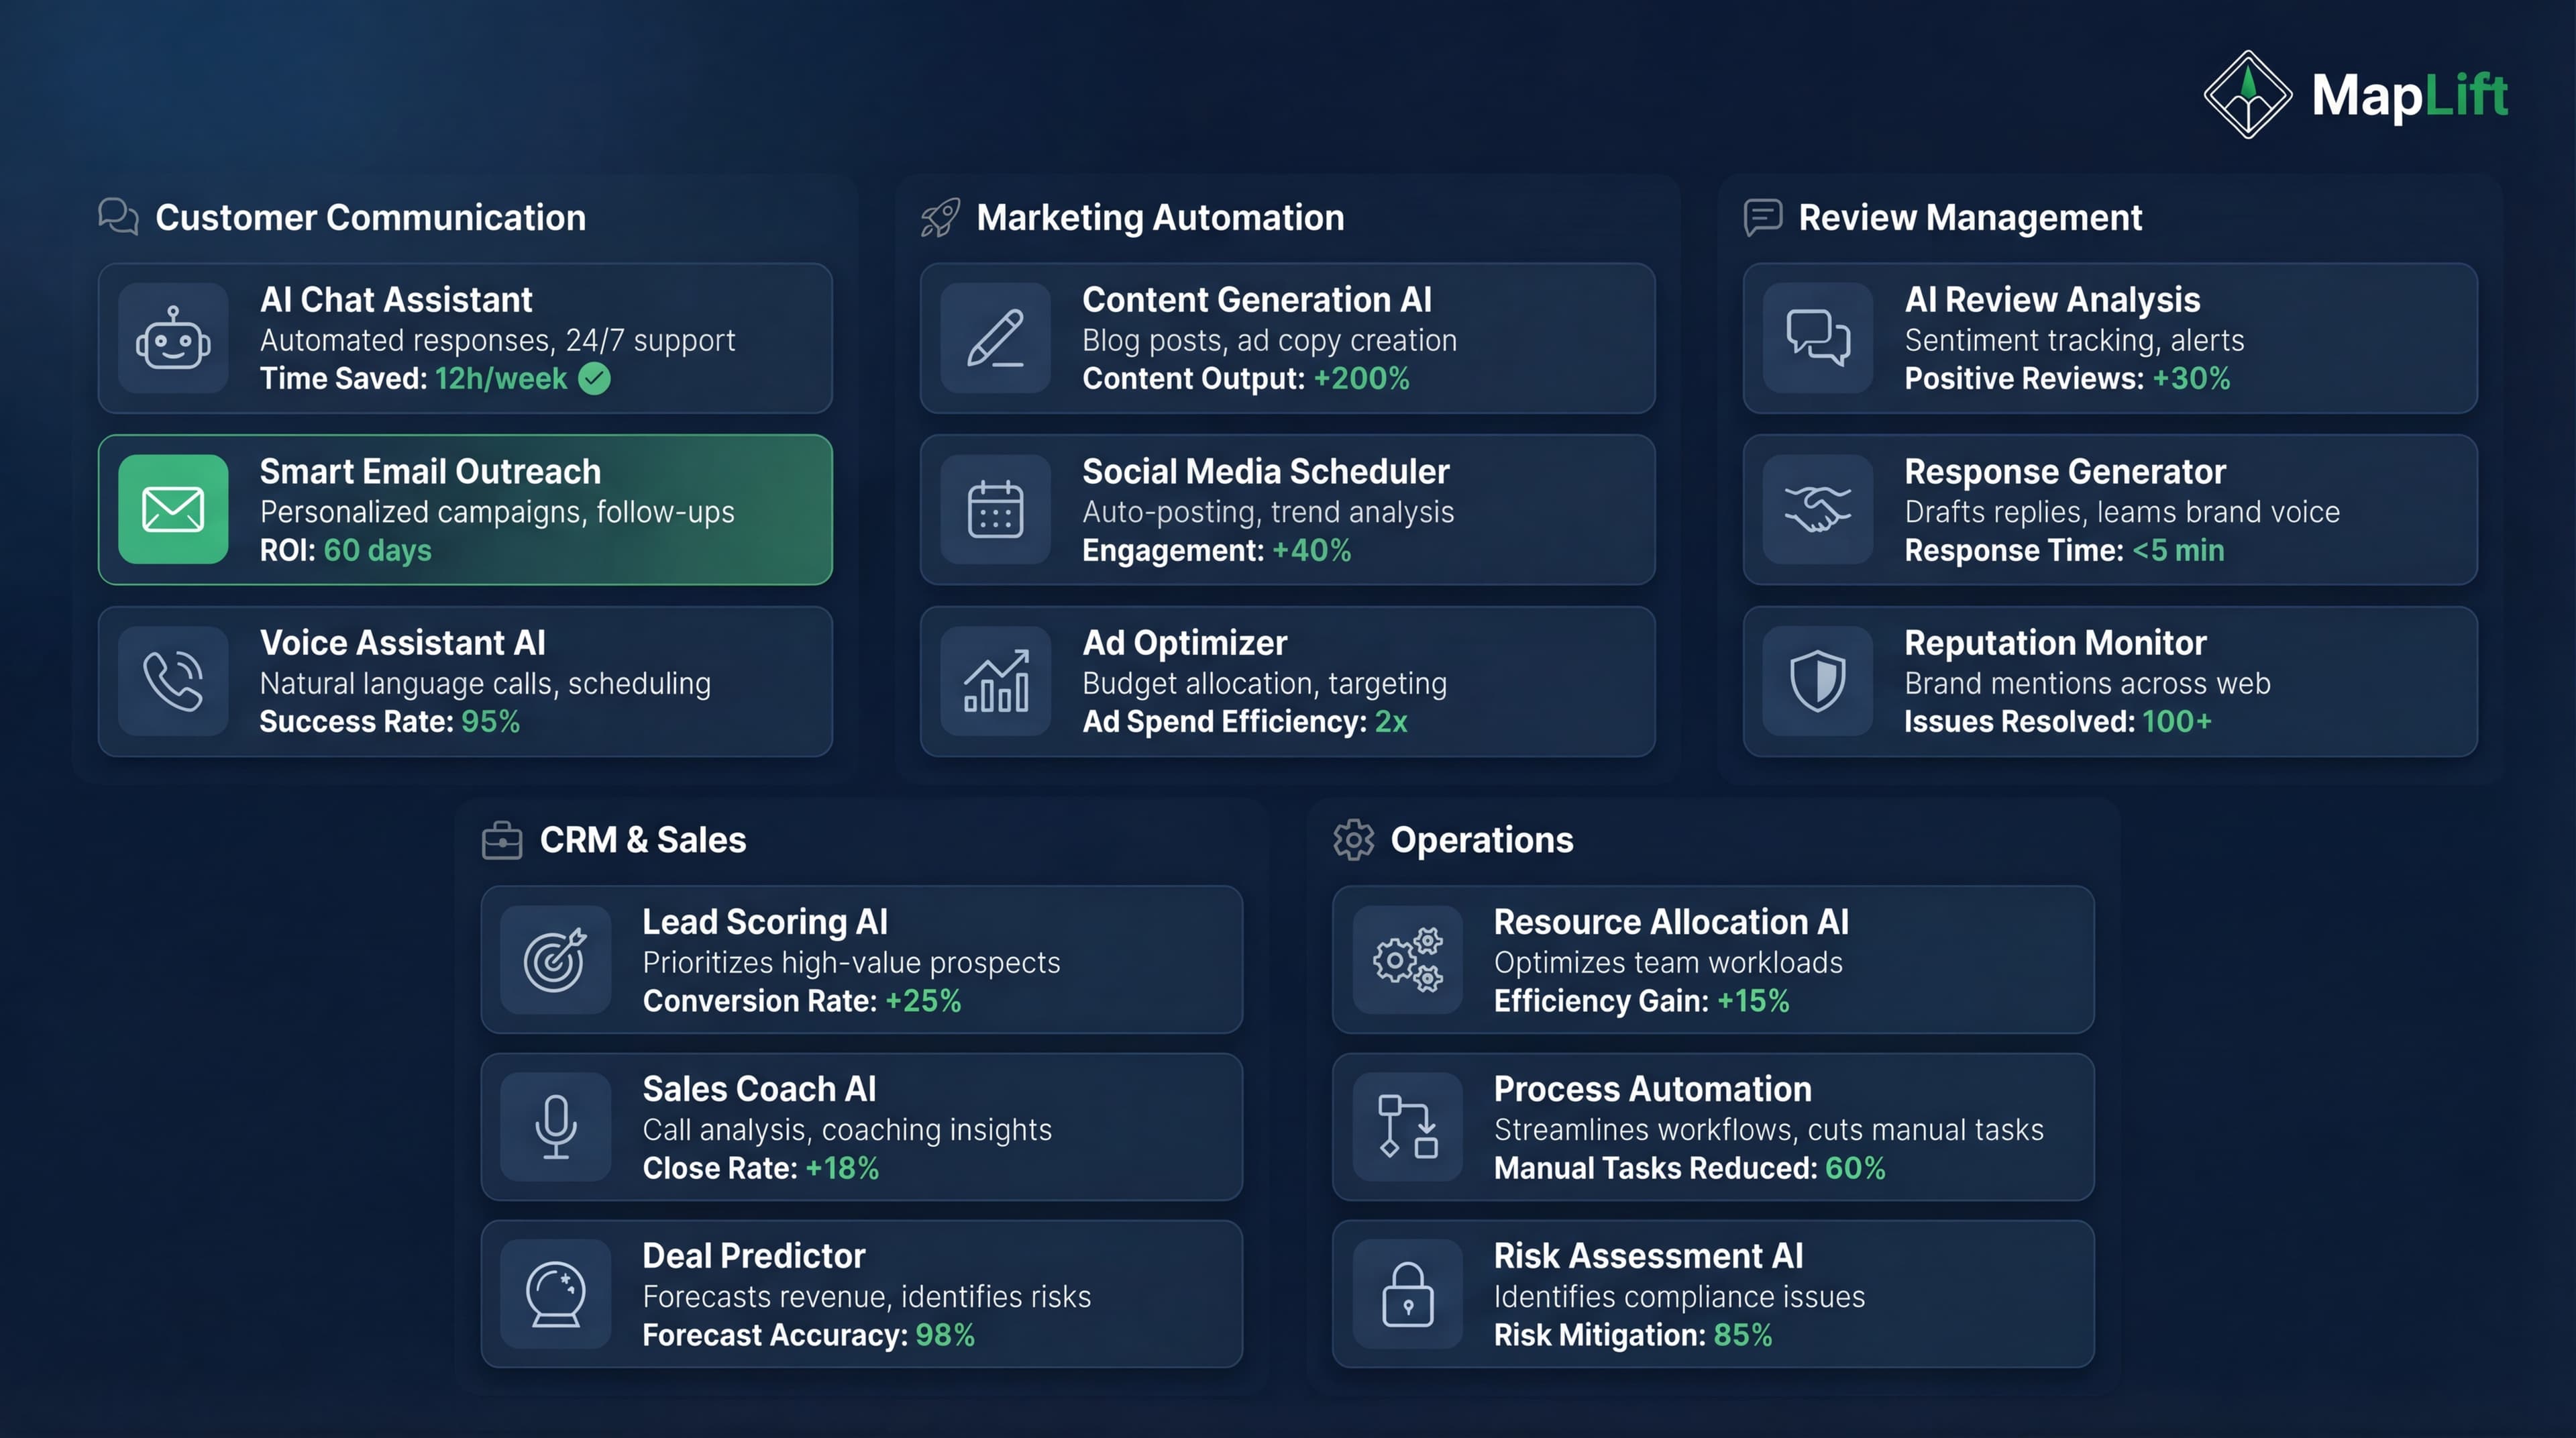Screen dimensions: 2576x1438
Task: Click the Social Media Scheduler calendar icon
Action: pos(996,510)
